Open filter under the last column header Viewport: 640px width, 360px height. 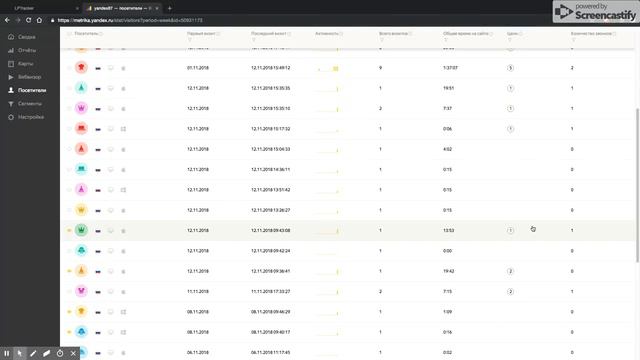pyautogui.click(x=573, y=40)
